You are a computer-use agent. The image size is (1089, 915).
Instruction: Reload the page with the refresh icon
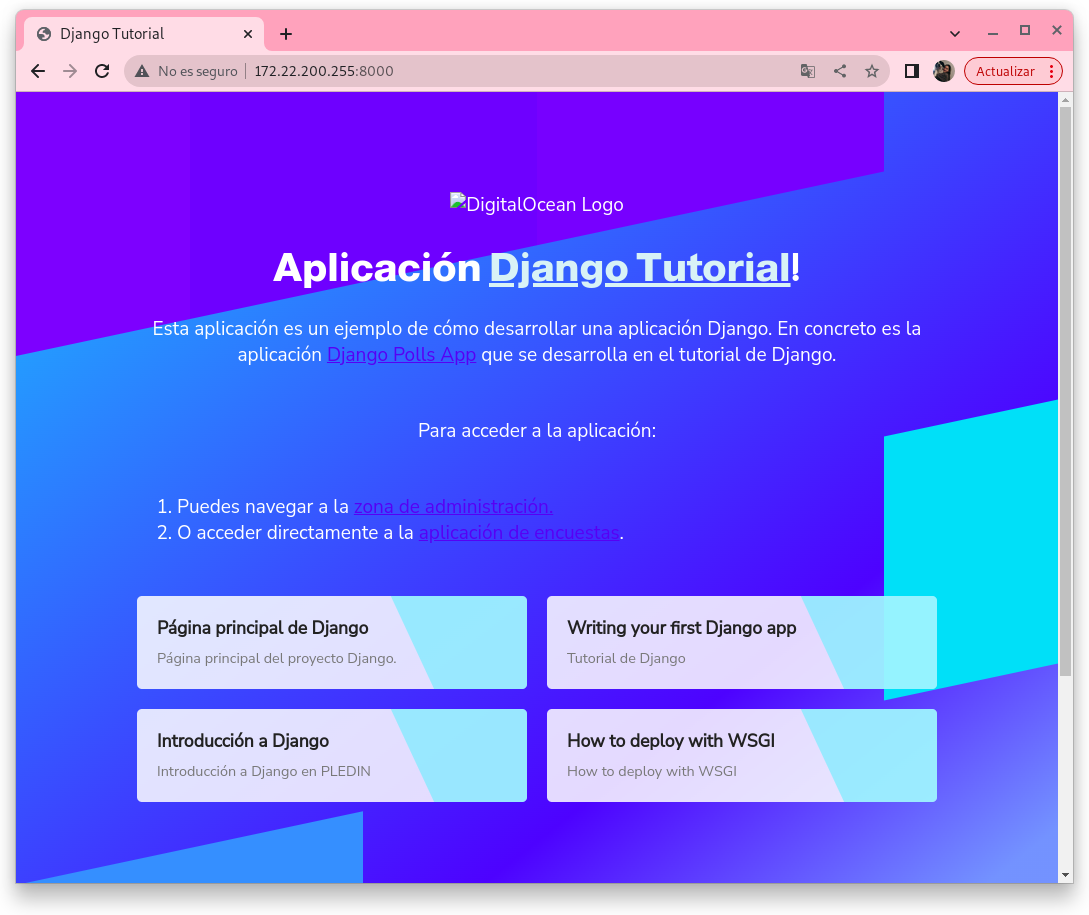[x=101, y=71]
